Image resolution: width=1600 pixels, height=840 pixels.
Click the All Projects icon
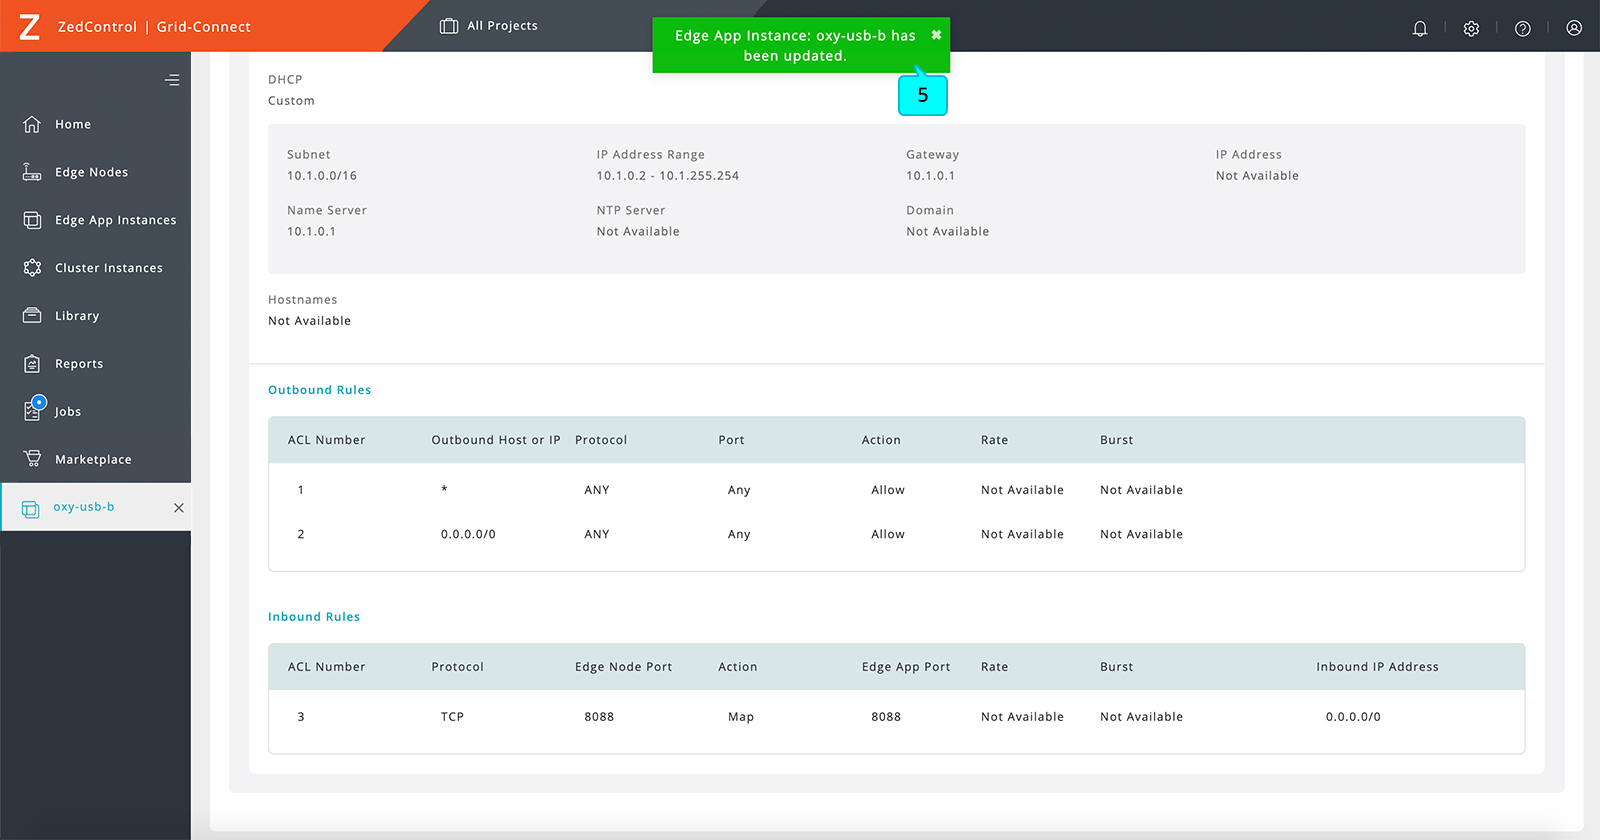(x=449, y=26)
